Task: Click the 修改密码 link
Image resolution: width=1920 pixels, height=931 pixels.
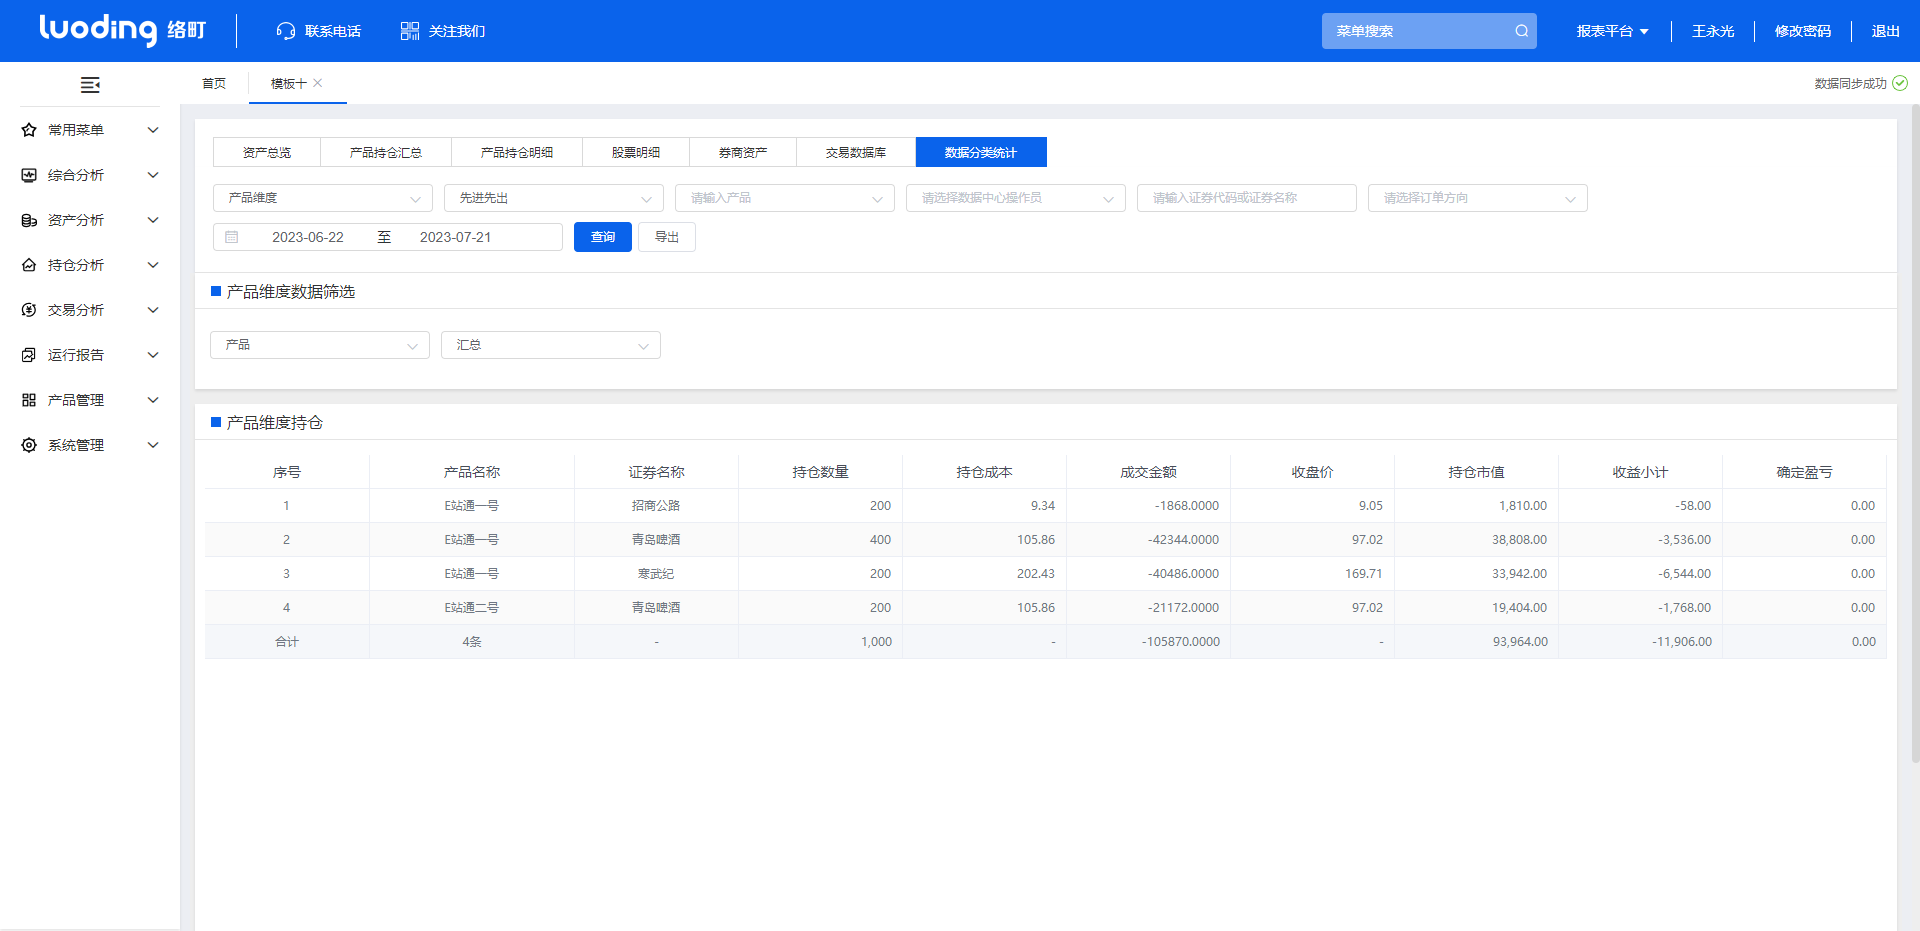Action: (1803, 31)
